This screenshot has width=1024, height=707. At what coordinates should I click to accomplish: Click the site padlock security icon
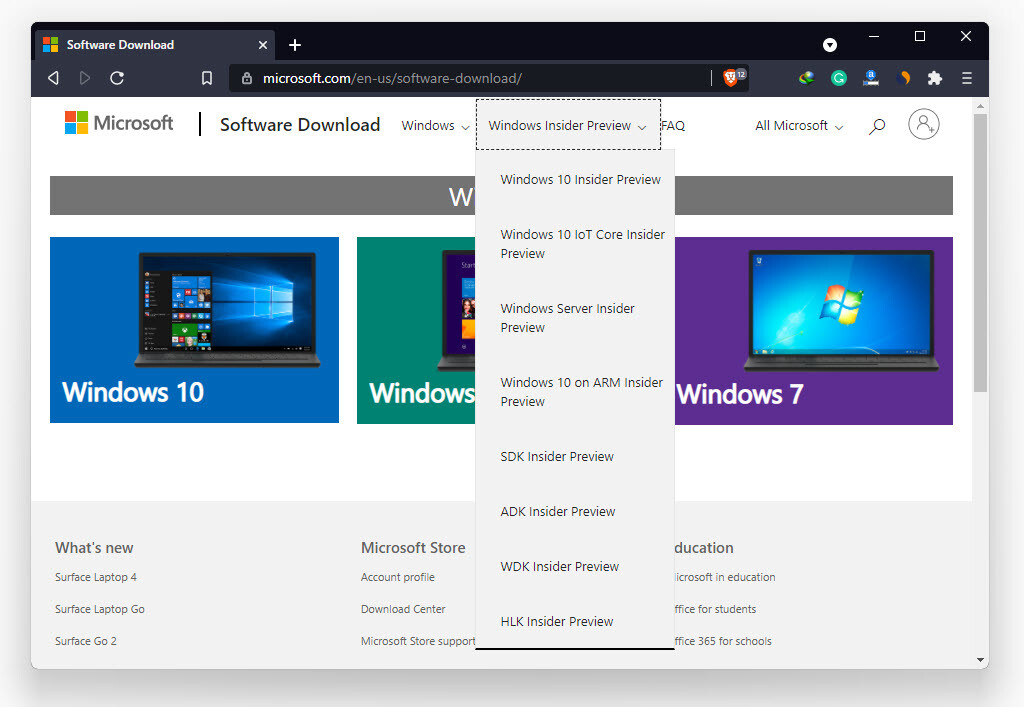tap(247, 78)
